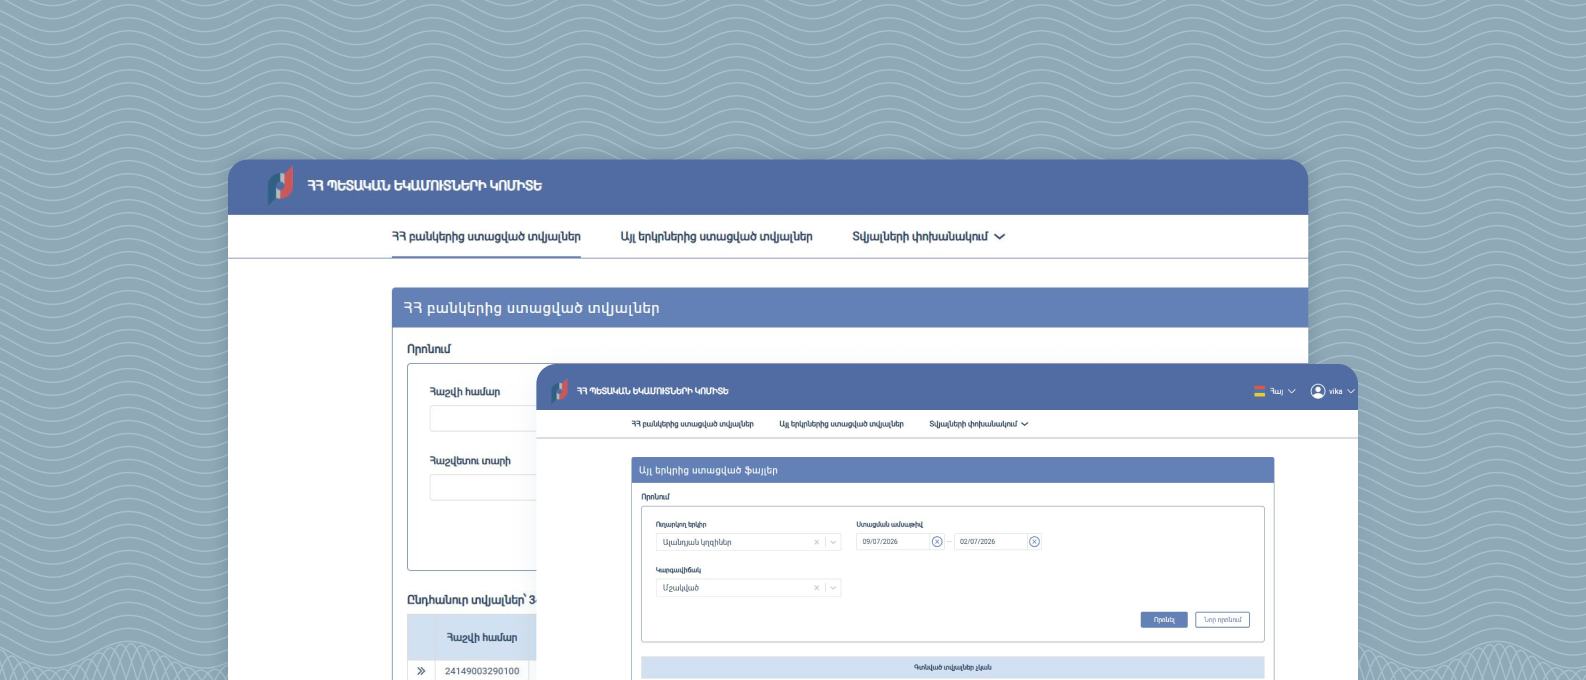This screenshot has height=680, width=1586.
Task: Clear the 09/07/2026 date with its circled X
Action: 937,542
